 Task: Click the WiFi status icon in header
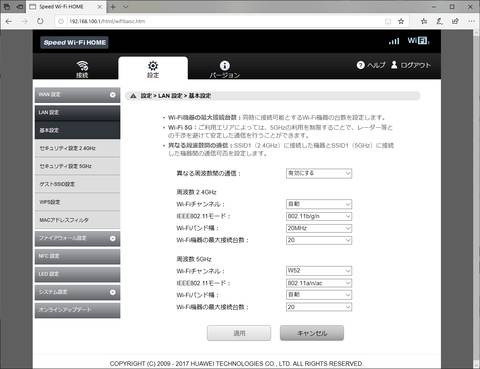click(418, 41)
